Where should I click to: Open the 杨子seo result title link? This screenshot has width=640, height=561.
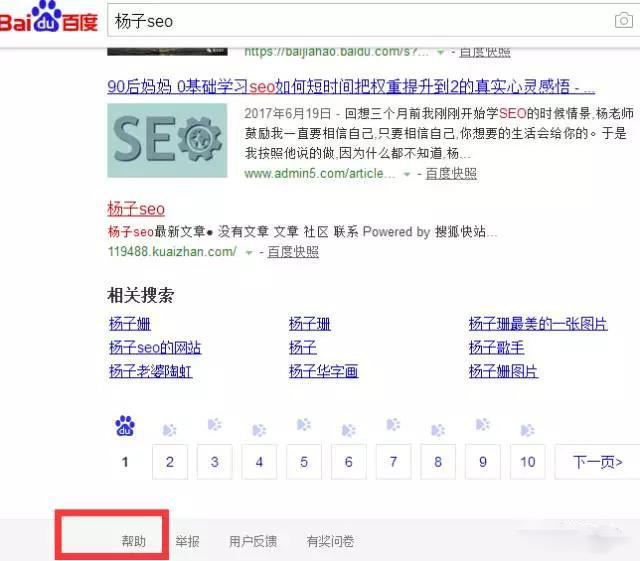coord(136,209)
